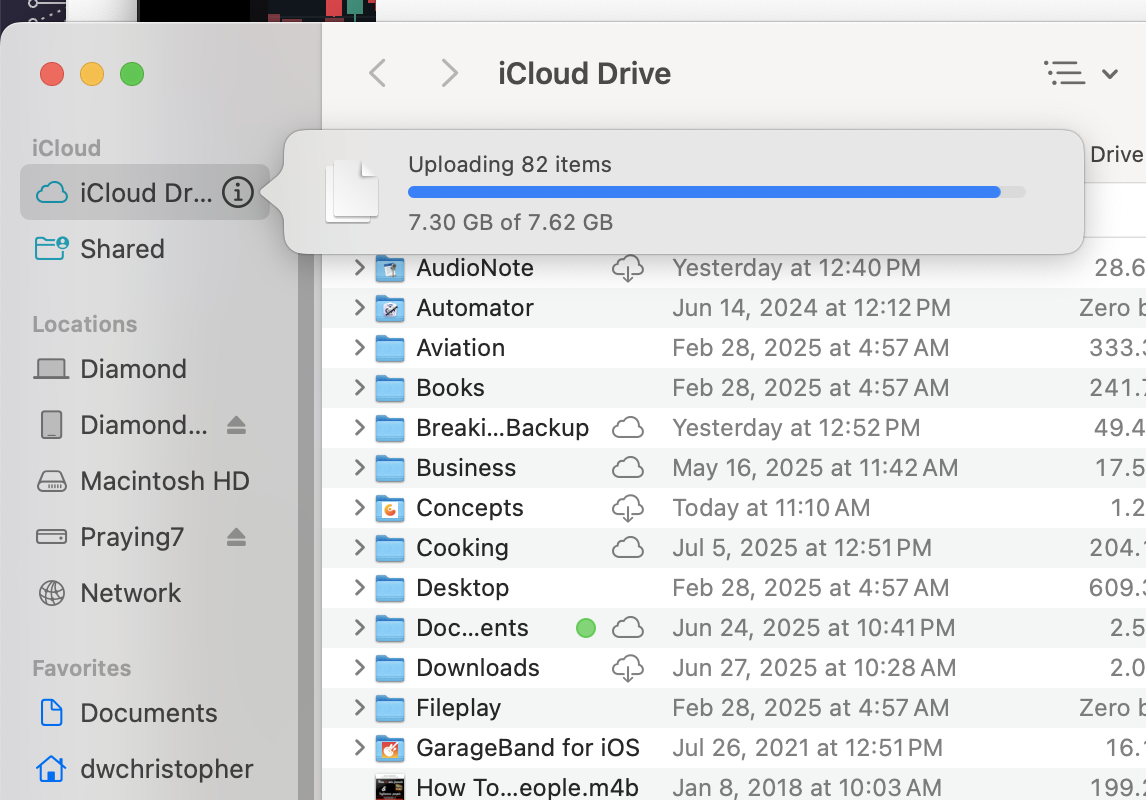The image size is (1146, 800).
Task: Expand the AudioNote folder
Action: tap(359, 267)
